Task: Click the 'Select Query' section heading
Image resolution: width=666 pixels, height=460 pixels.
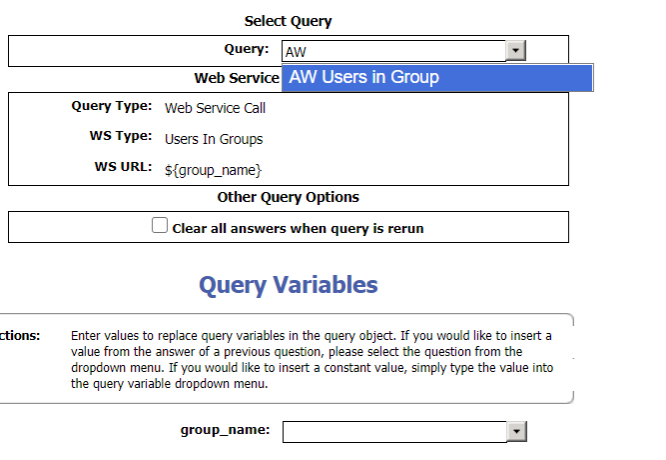Action: 288,21
